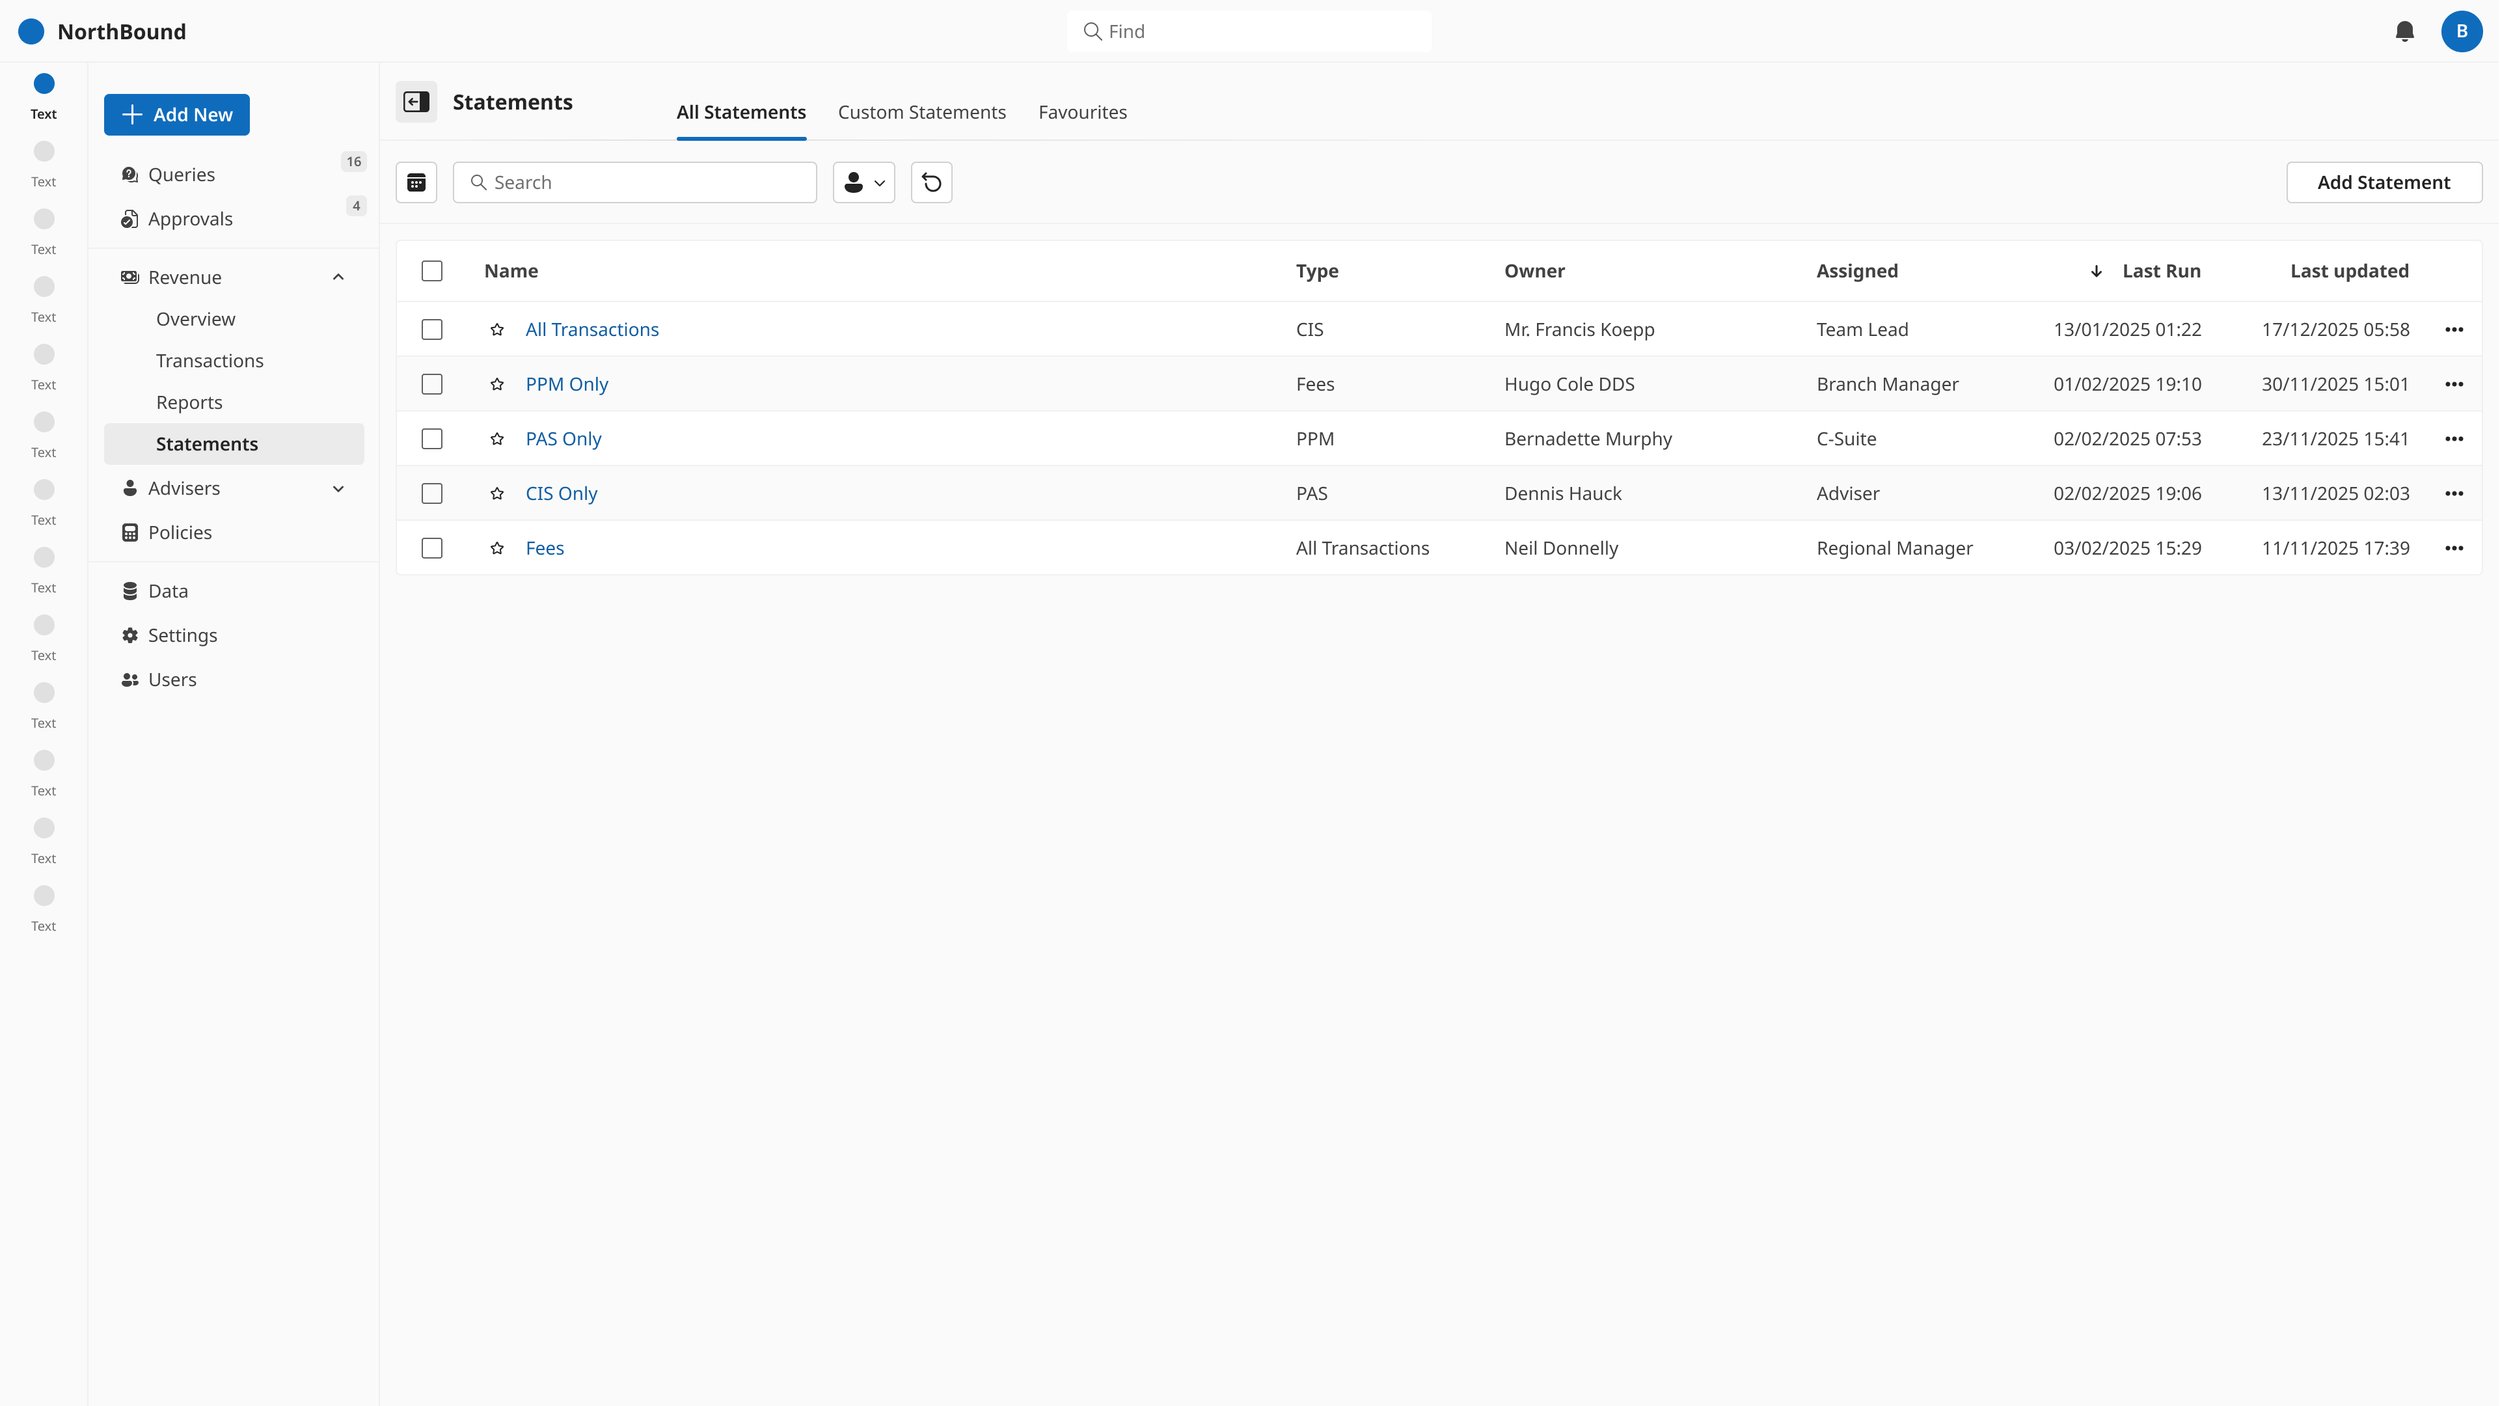Click the Add New button
The width and height of the screenshot is (2500, 1406).
click(177, 115)
